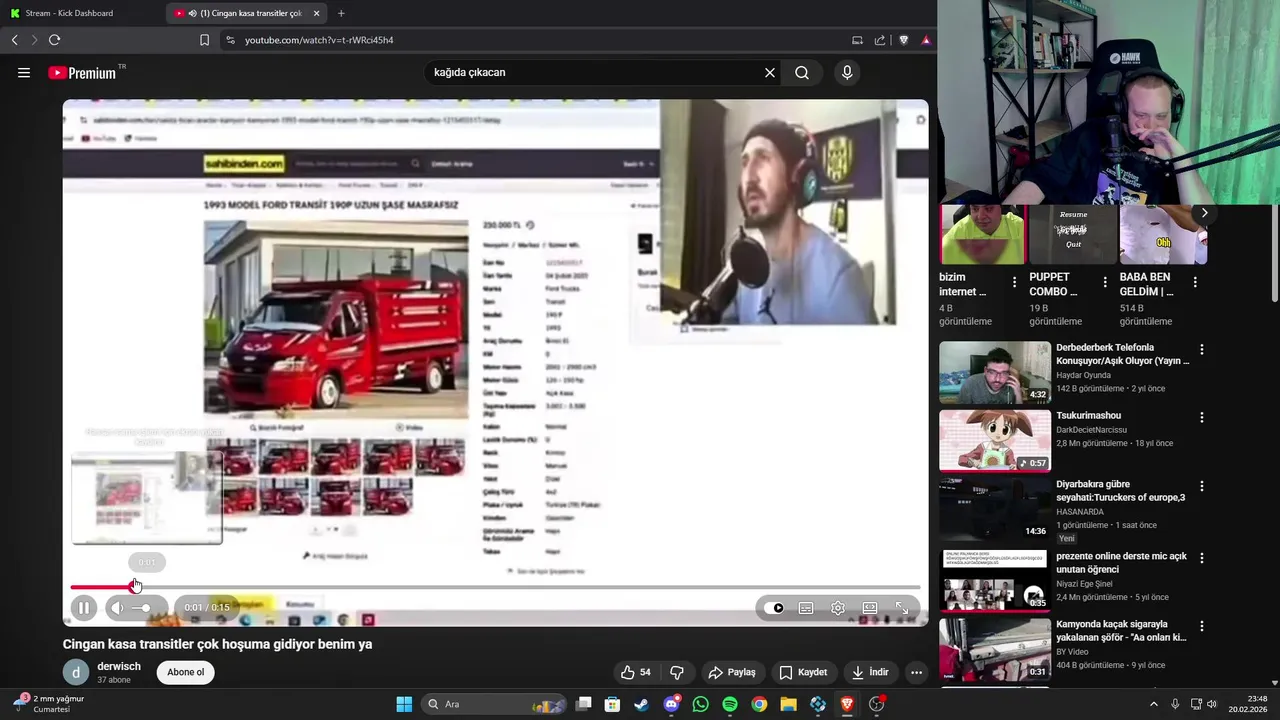This screenshot has width=1280, height=720.
Task: Start voice search with microphone
Action: [847, 73]
